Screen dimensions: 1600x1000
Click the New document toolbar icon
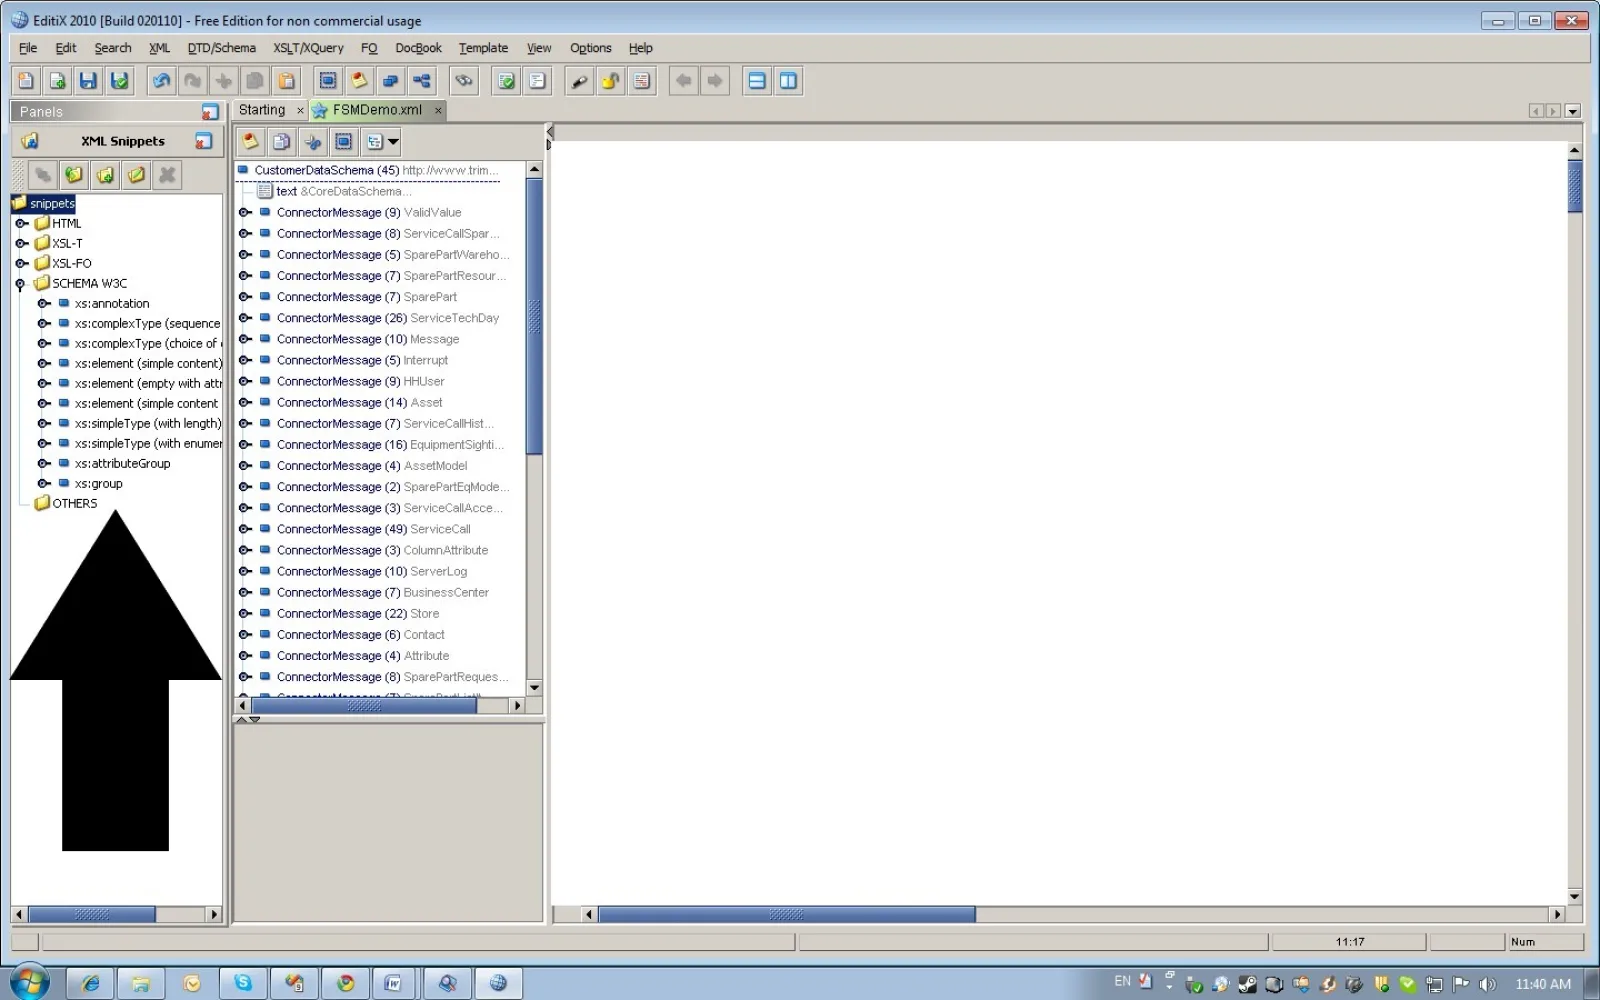(26, 81)
